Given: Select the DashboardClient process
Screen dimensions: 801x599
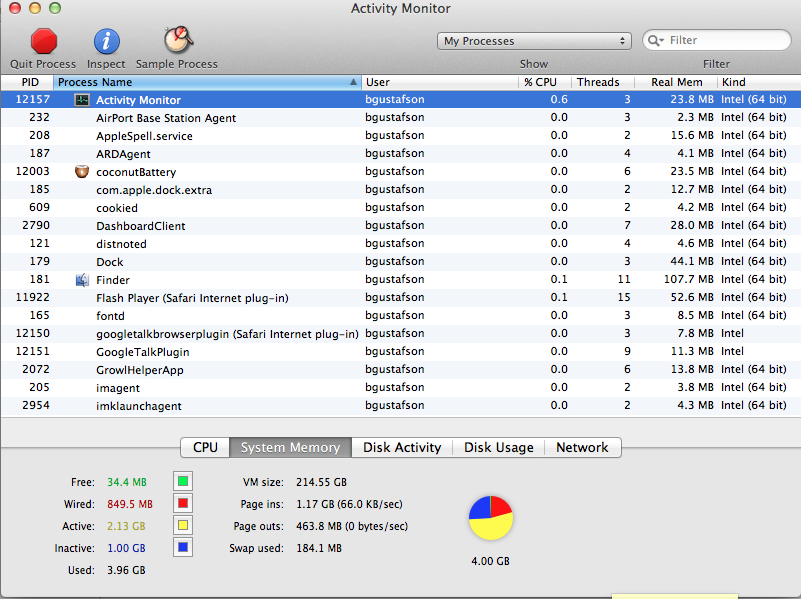Looking at the screenshot, I should pos(400,225).
